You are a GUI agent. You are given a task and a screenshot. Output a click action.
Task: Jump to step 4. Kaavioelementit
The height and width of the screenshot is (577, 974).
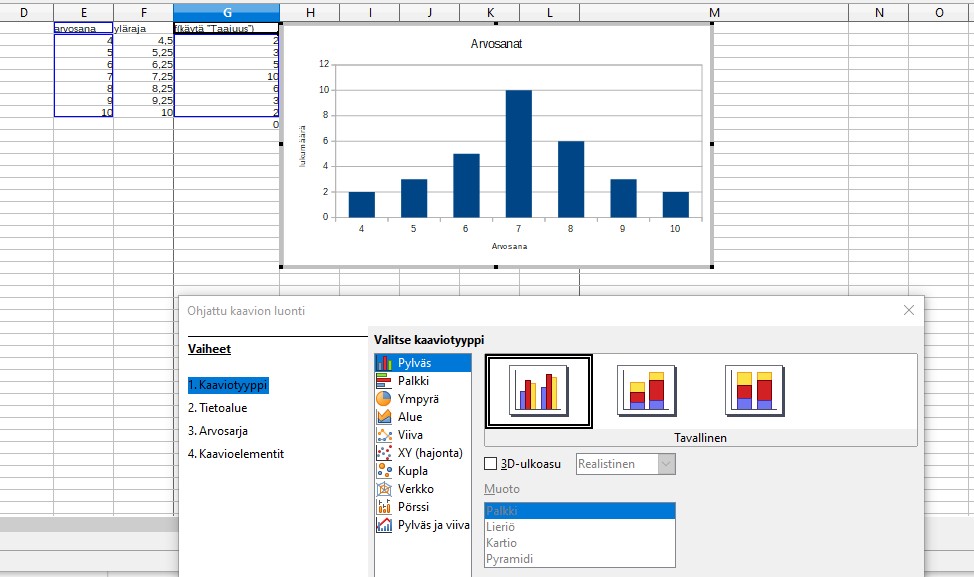coord(235,454)
